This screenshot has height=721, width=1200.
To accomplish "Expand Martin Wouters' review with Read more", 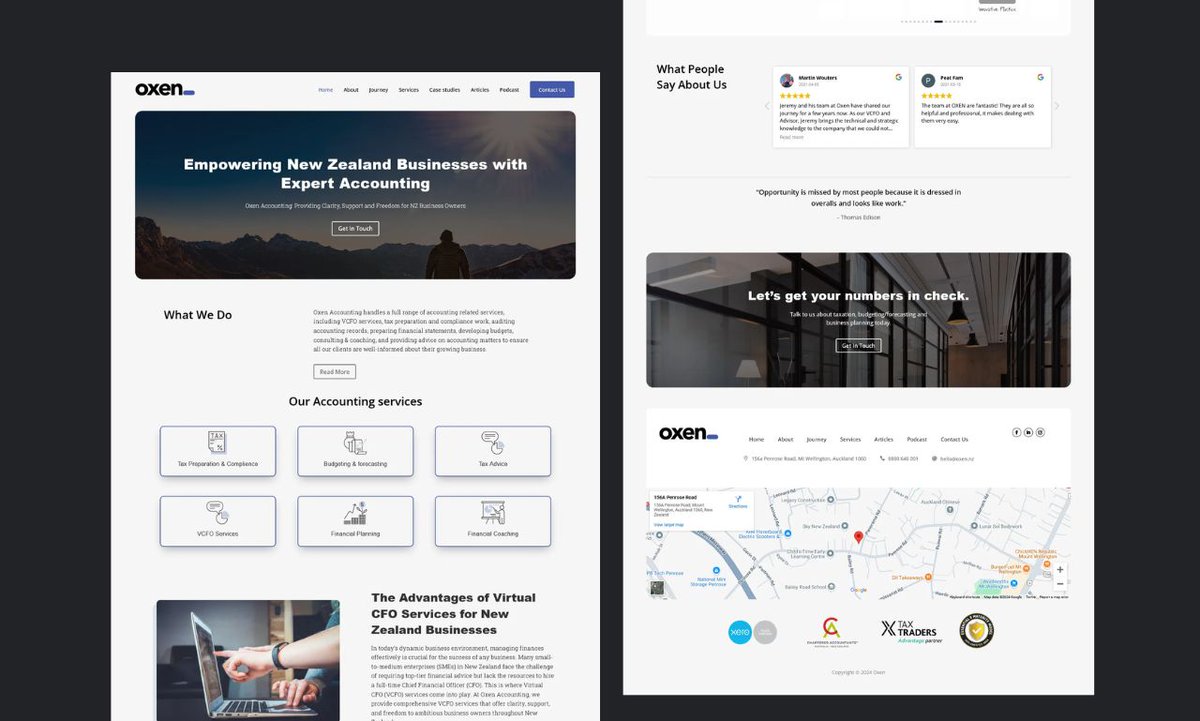I will click(791, 137).
